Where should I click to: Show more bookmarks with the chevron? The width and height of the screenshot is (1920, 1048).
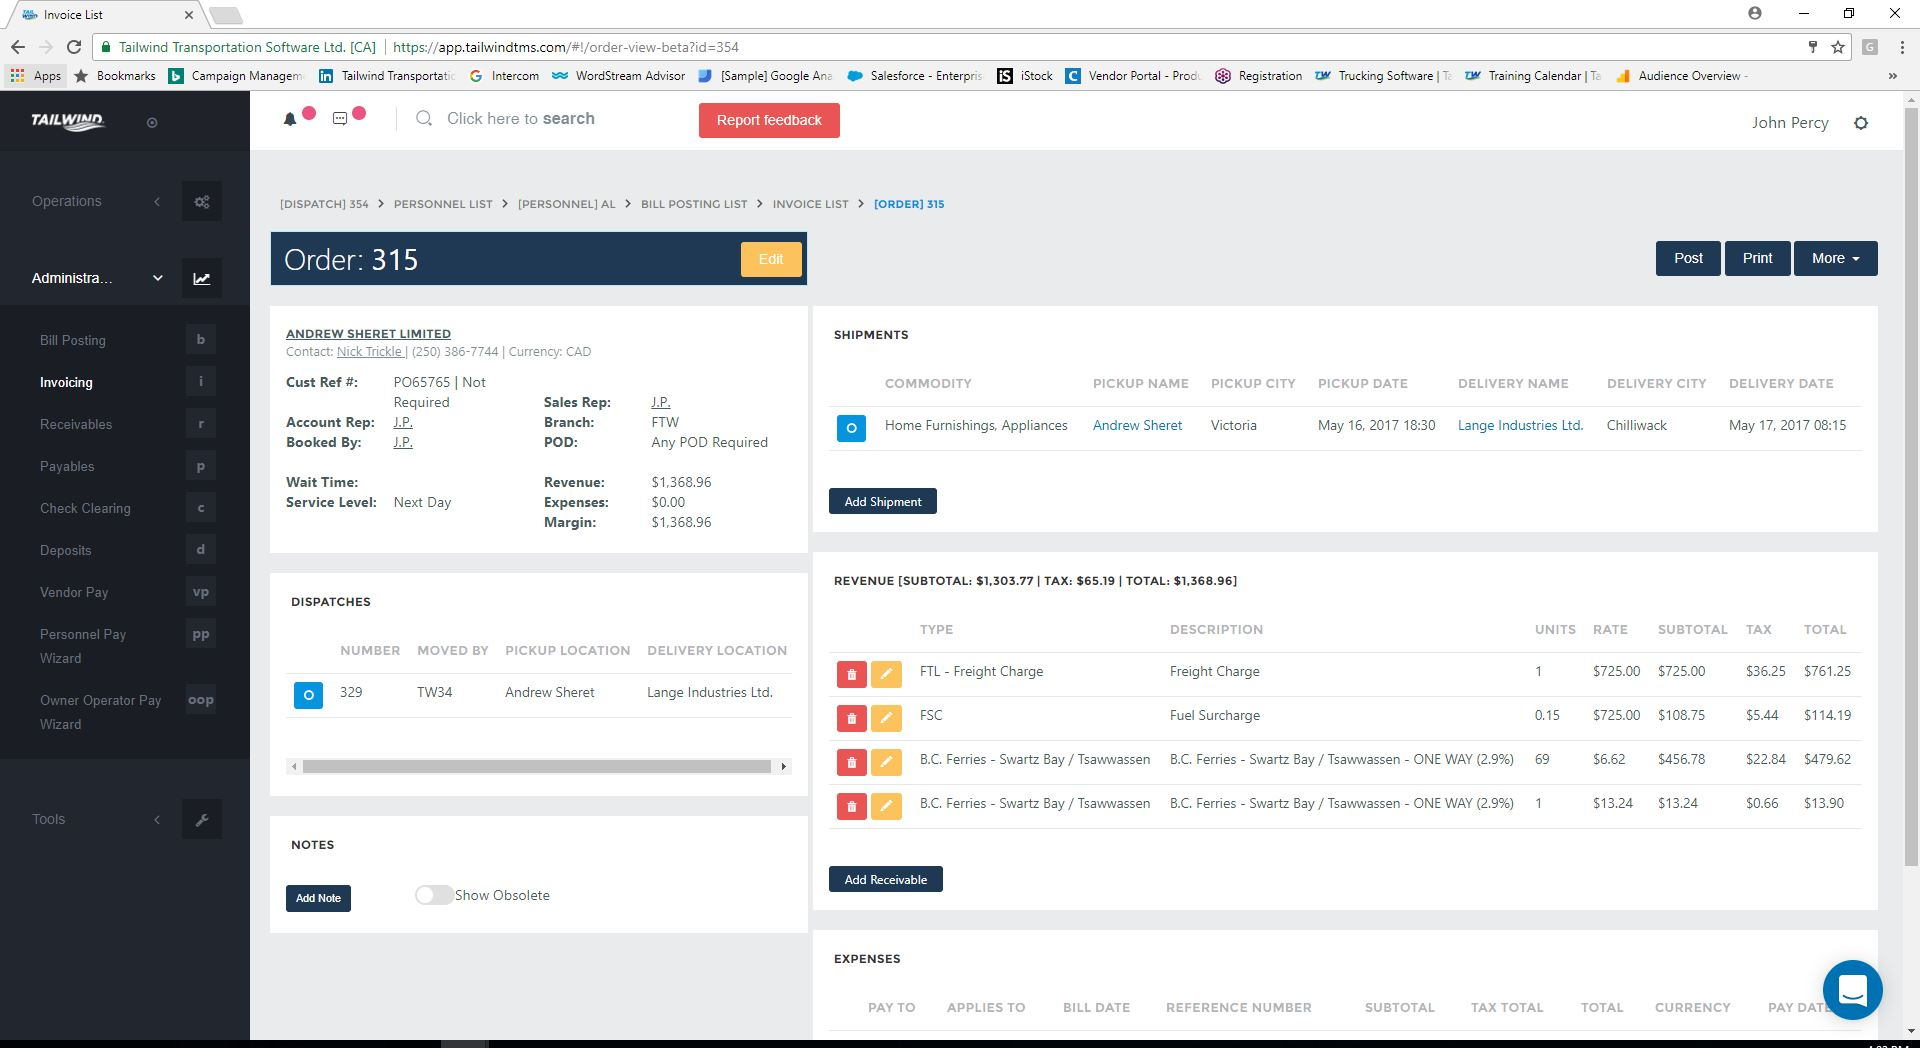pos(1892,76)
